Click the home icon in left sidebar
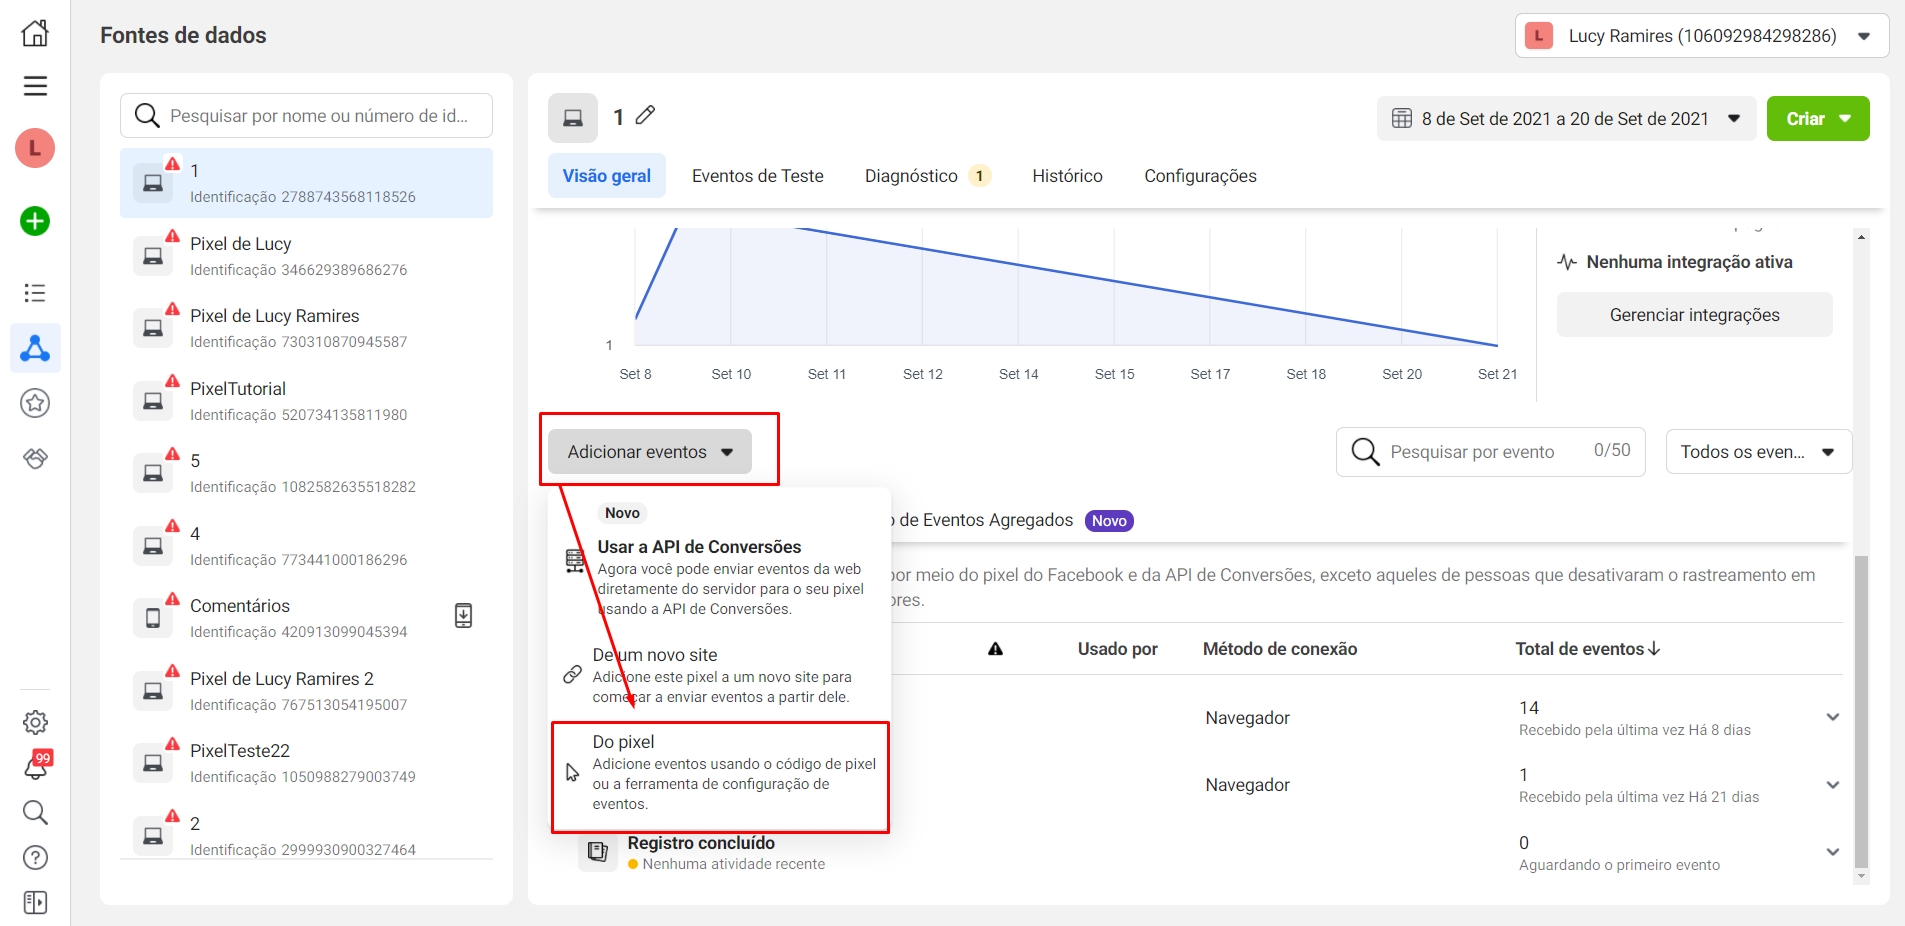1905x926 pixels. 35,33
